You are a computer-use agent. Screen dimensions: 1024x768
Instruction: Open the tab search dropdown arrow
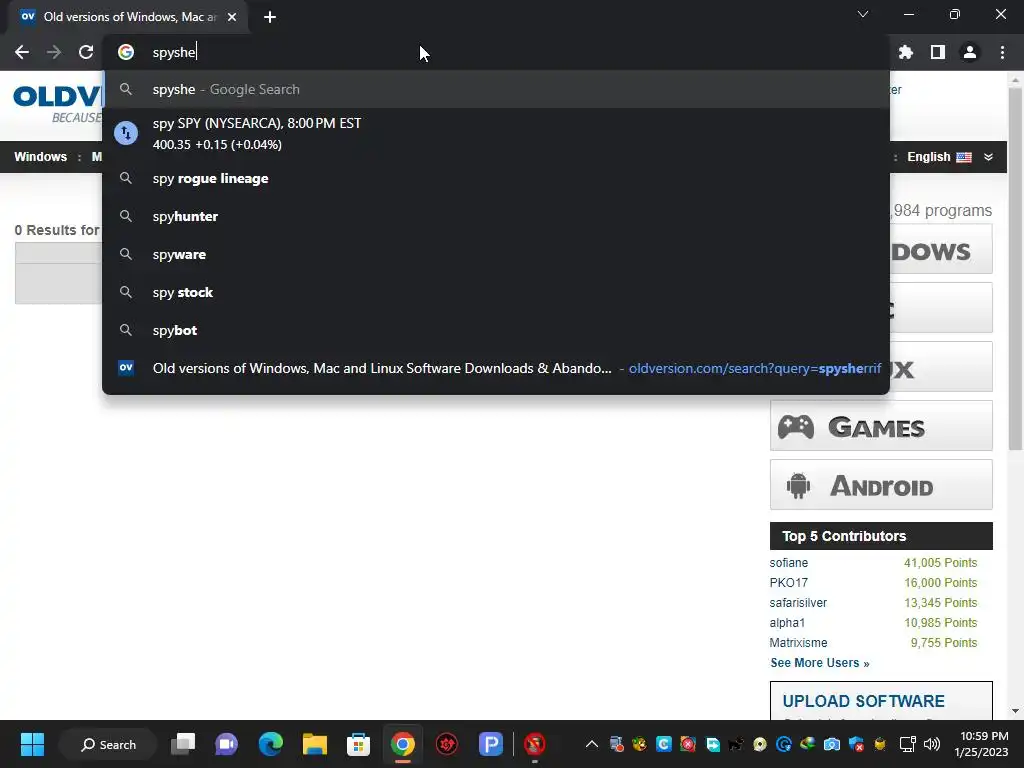tap(863, 14)
